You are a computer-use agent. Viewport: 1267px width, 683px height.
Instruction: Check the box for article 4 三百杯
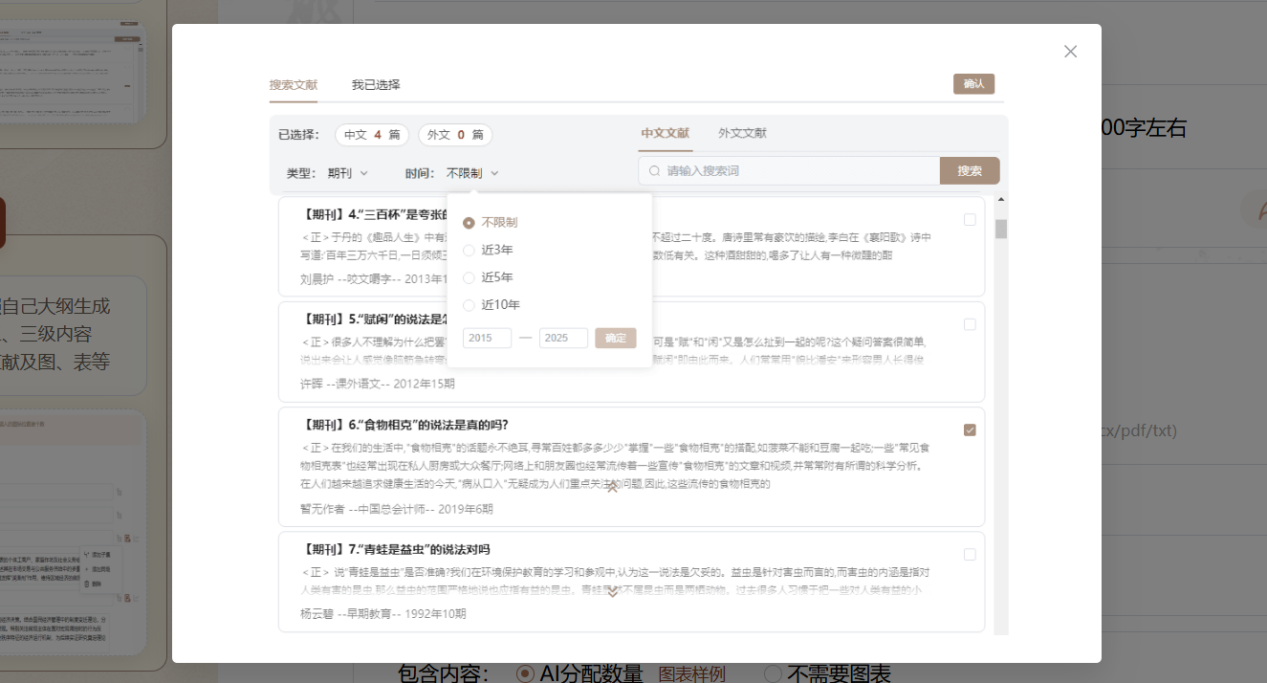pos(969,220)
